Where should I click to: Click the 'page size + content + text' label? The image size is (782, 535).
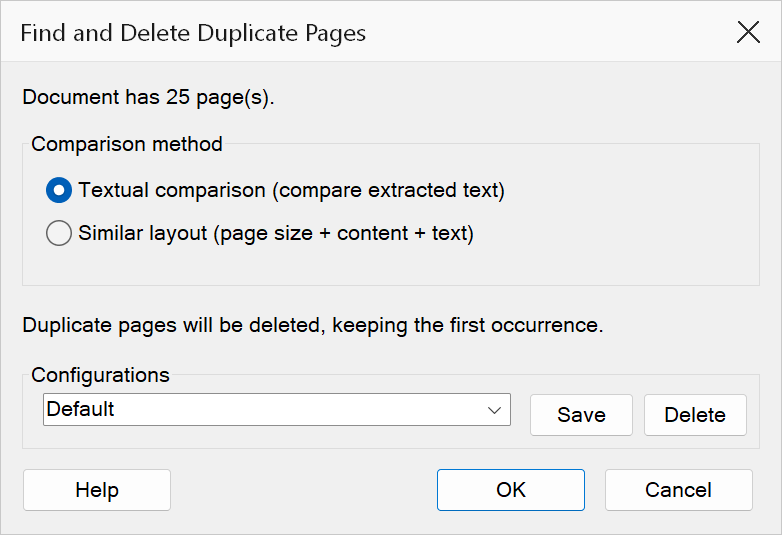(343, 233)
